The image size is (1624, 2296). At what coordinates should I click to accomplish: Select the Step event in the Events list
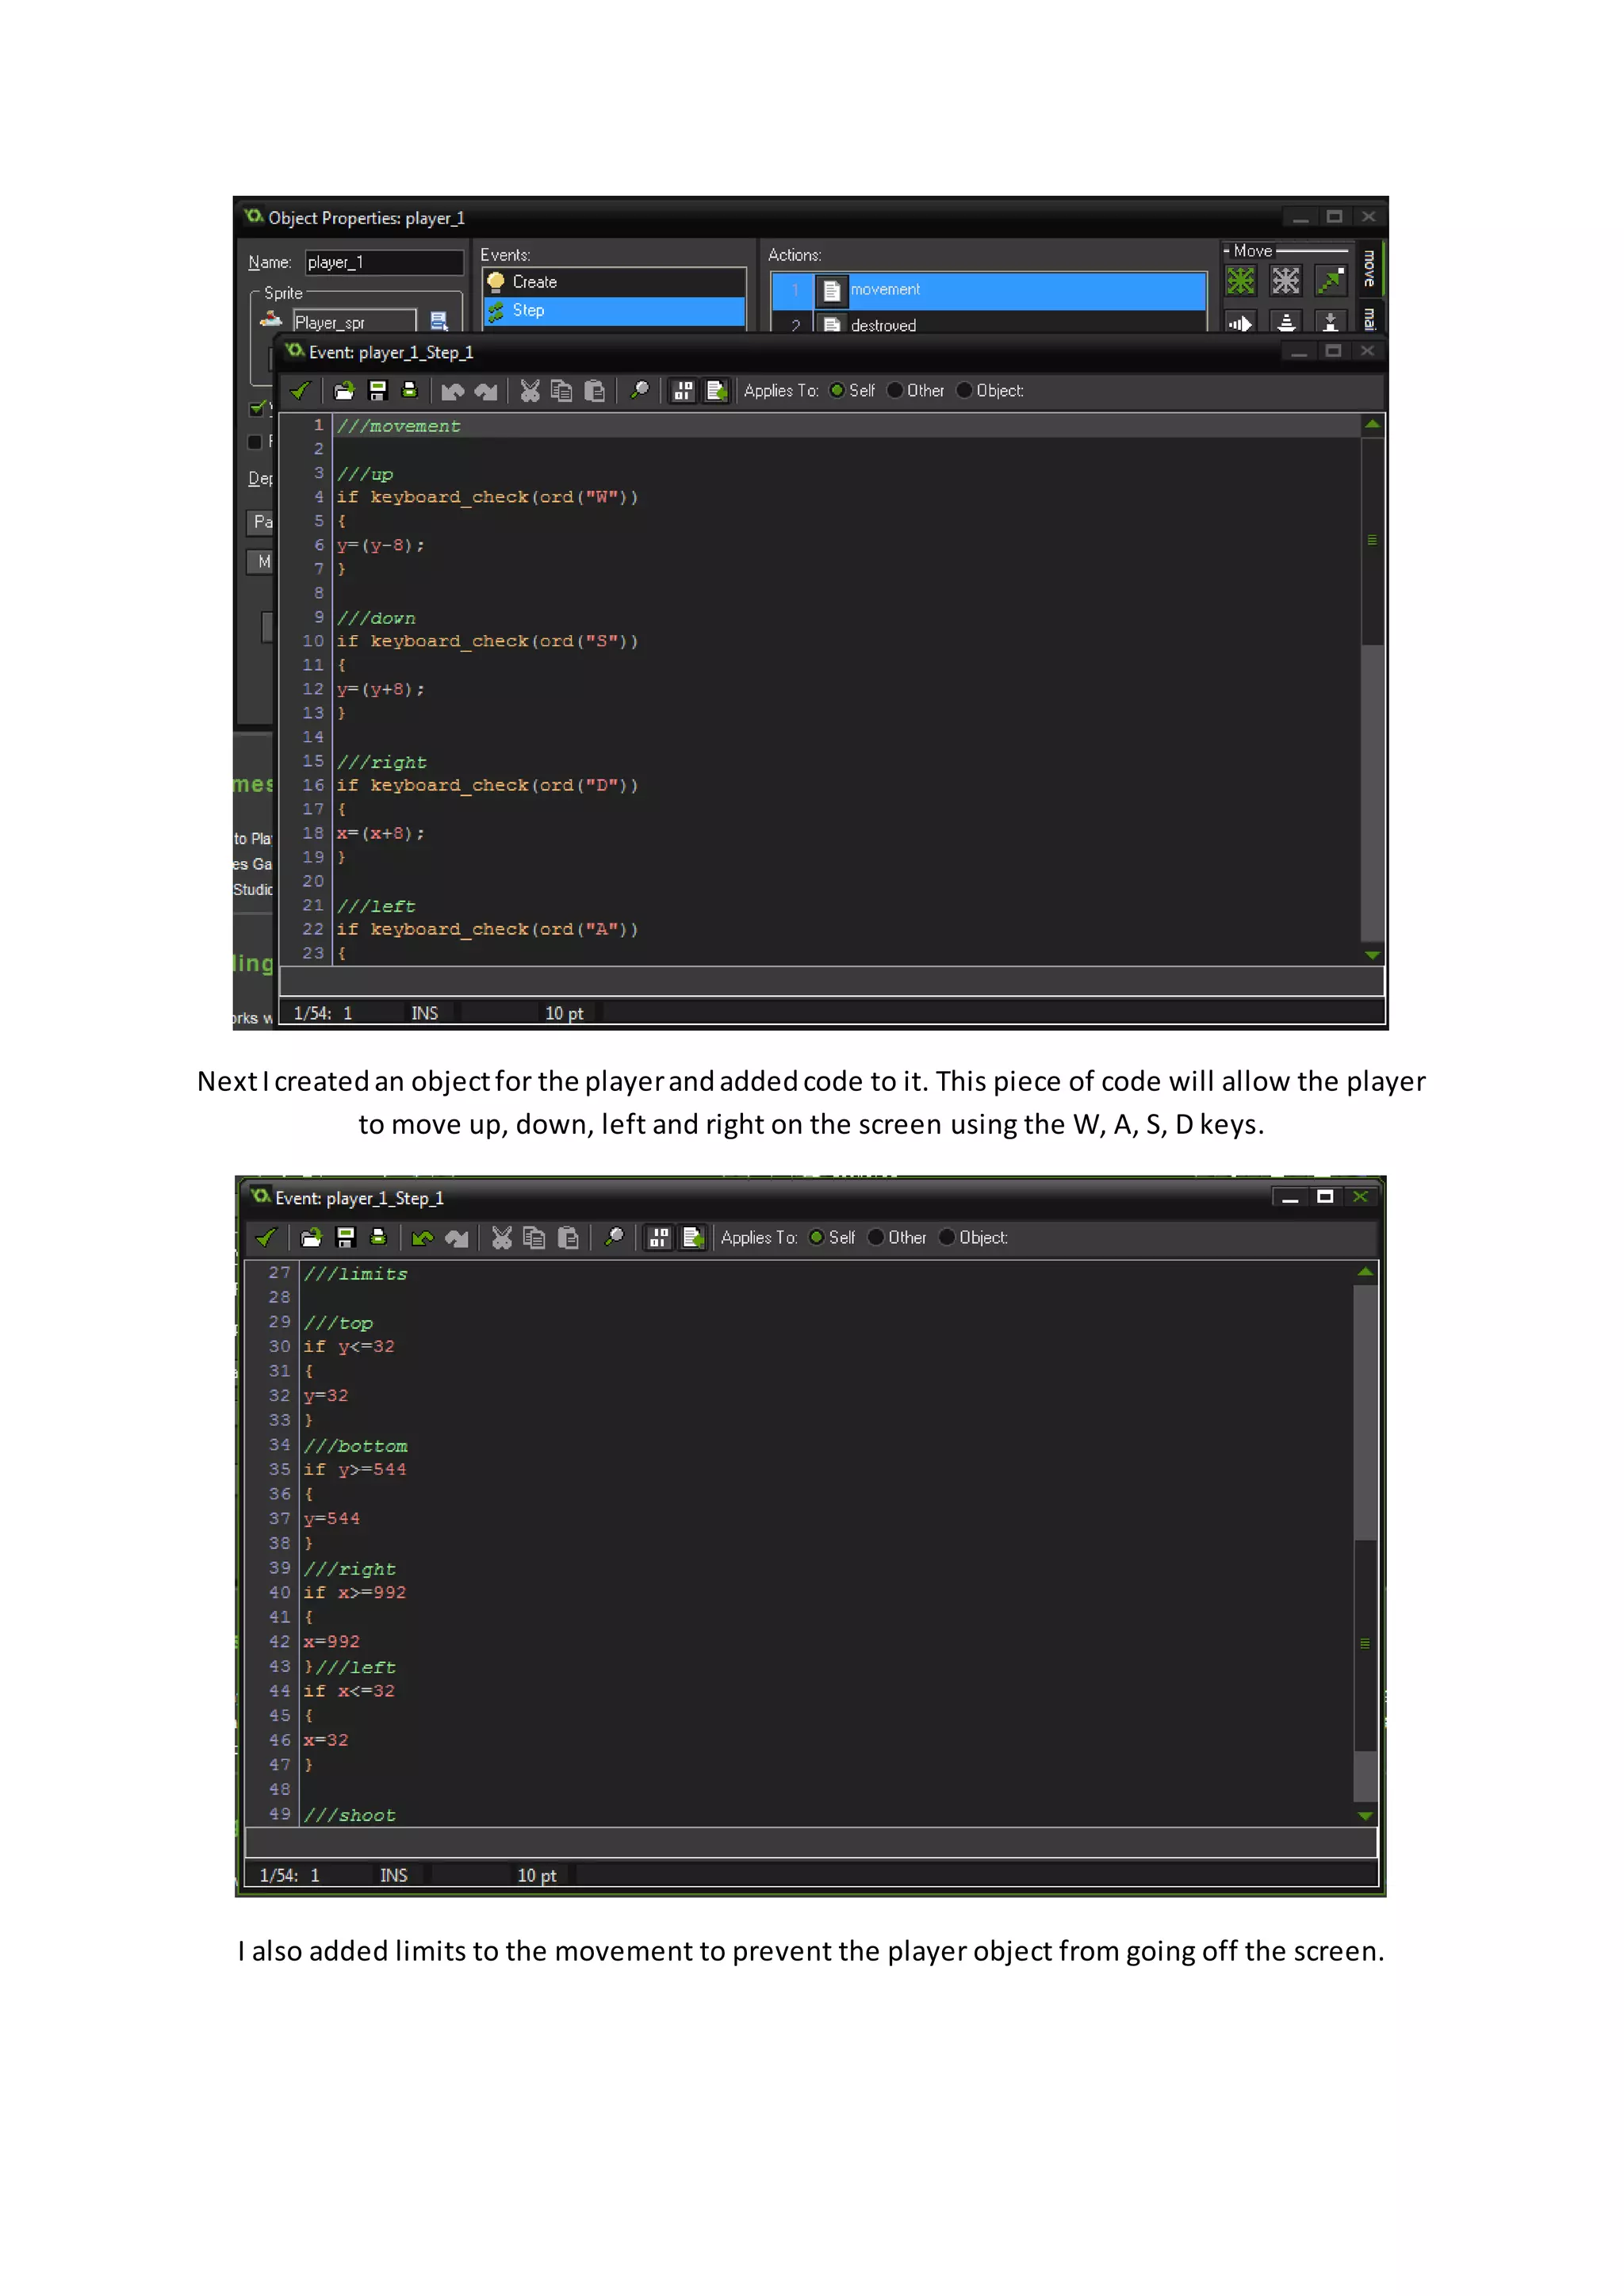pos(614,311)
